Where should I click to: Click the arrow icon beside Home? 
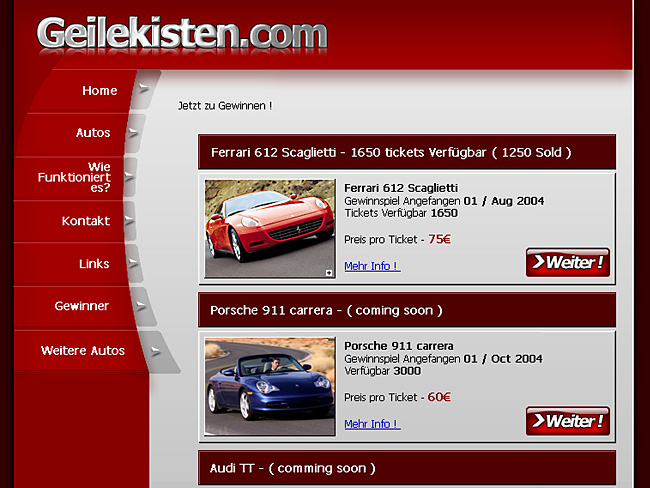(x=145, y=89)
